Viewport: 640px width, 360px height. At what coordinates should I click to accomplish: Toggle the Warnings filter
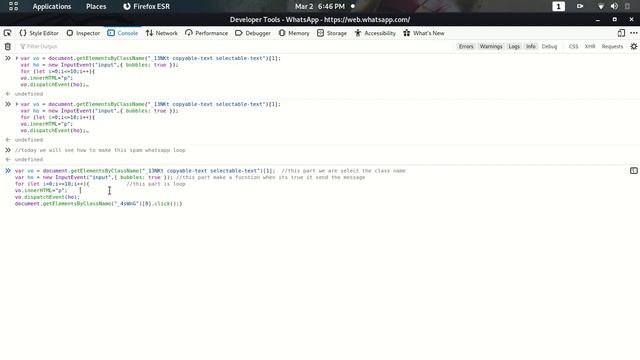click(x=491, y=47)
